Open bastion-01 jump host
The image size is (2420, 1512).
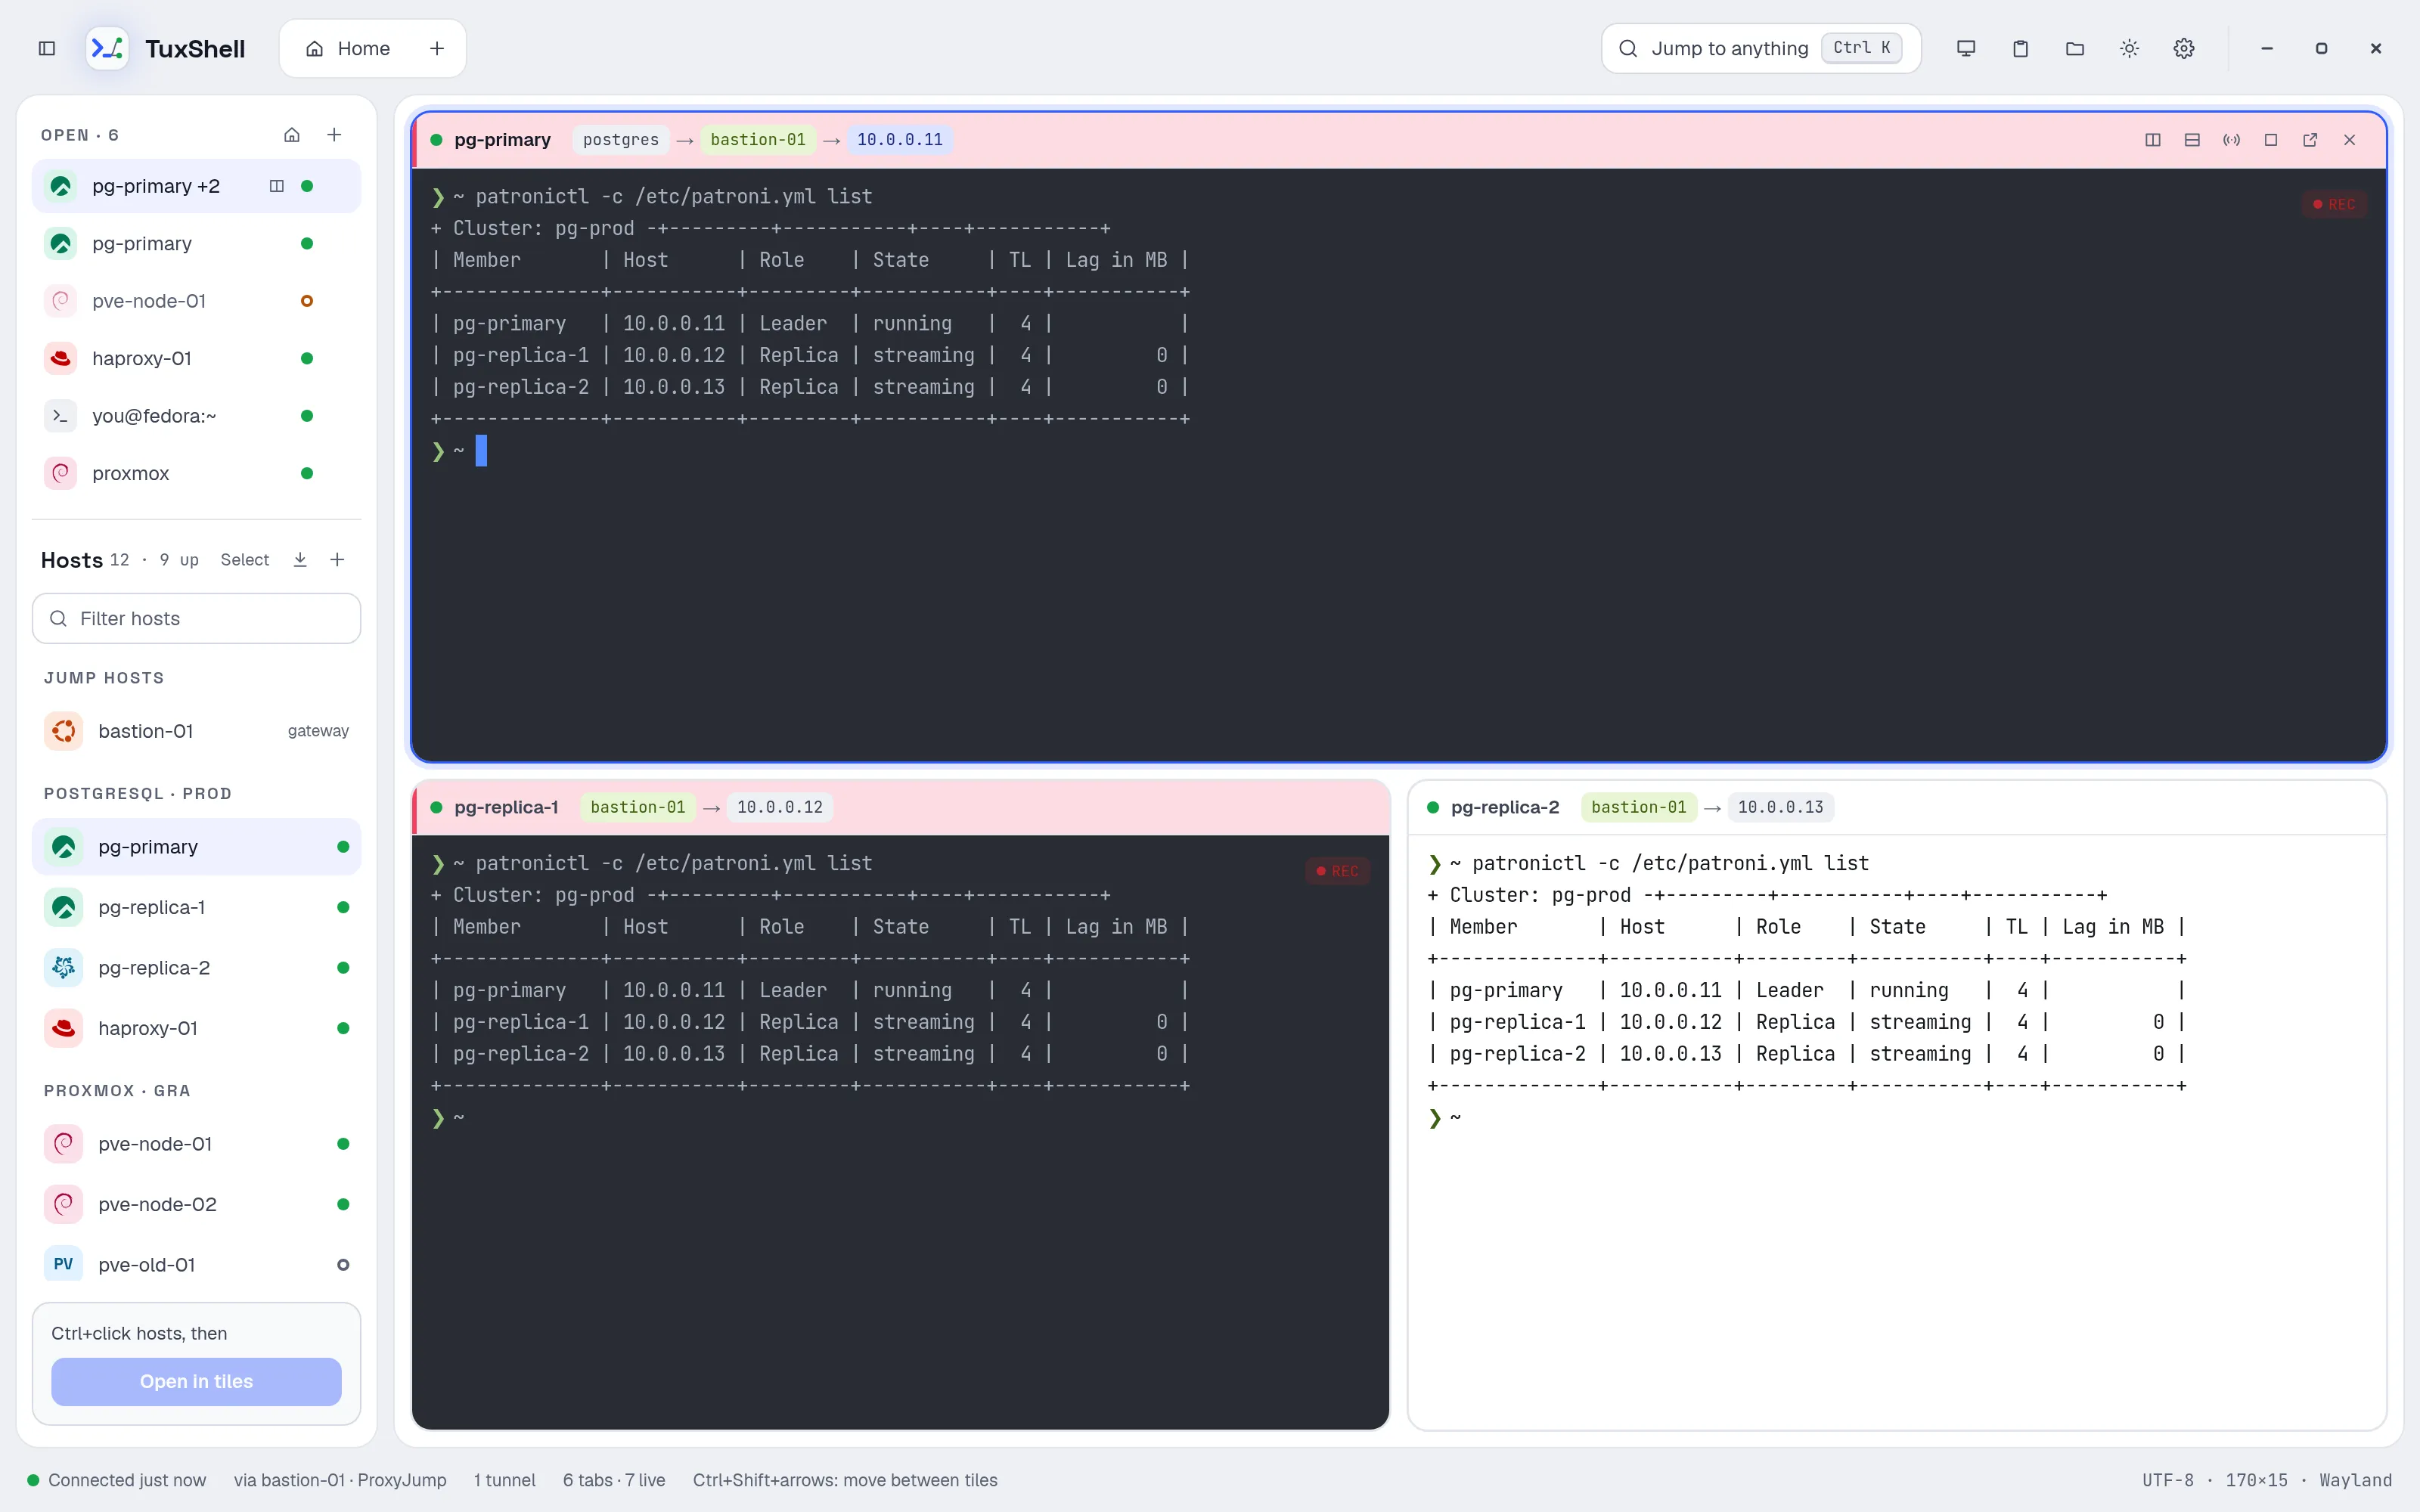pos(196,731)
